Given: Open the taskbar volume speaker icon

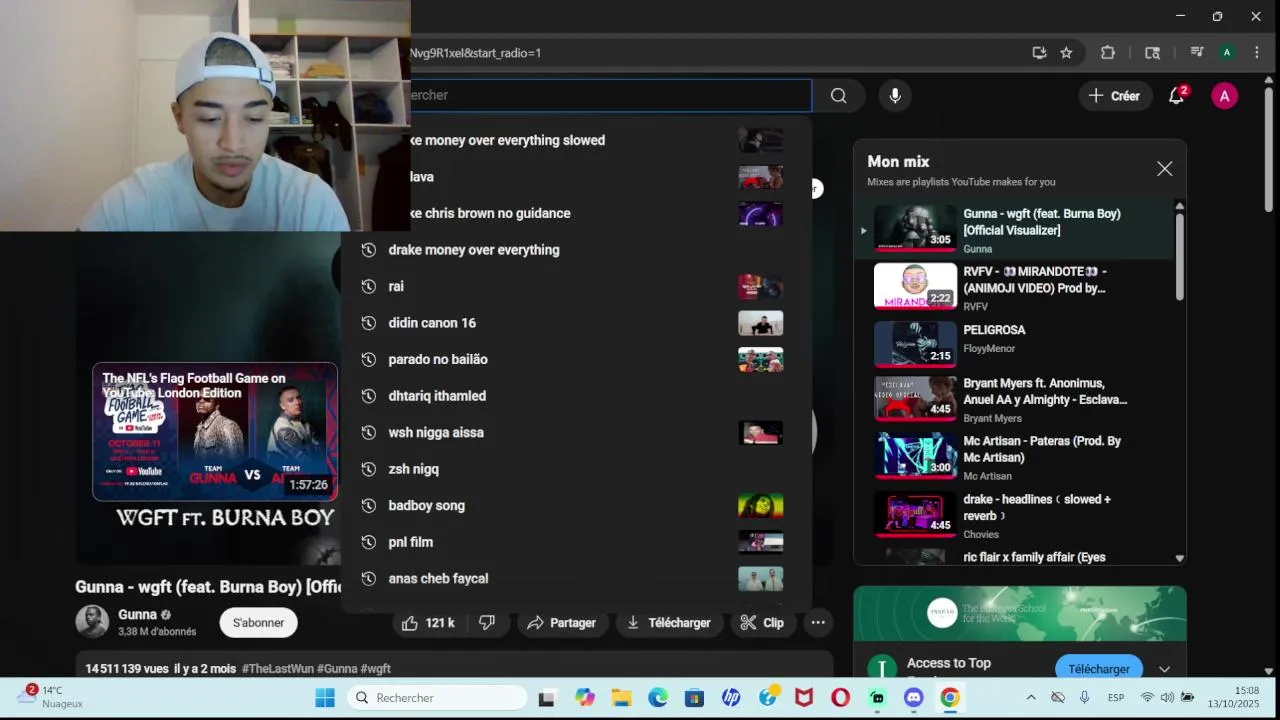Looking at the screenshot, I should click(x=1167, y=697).
